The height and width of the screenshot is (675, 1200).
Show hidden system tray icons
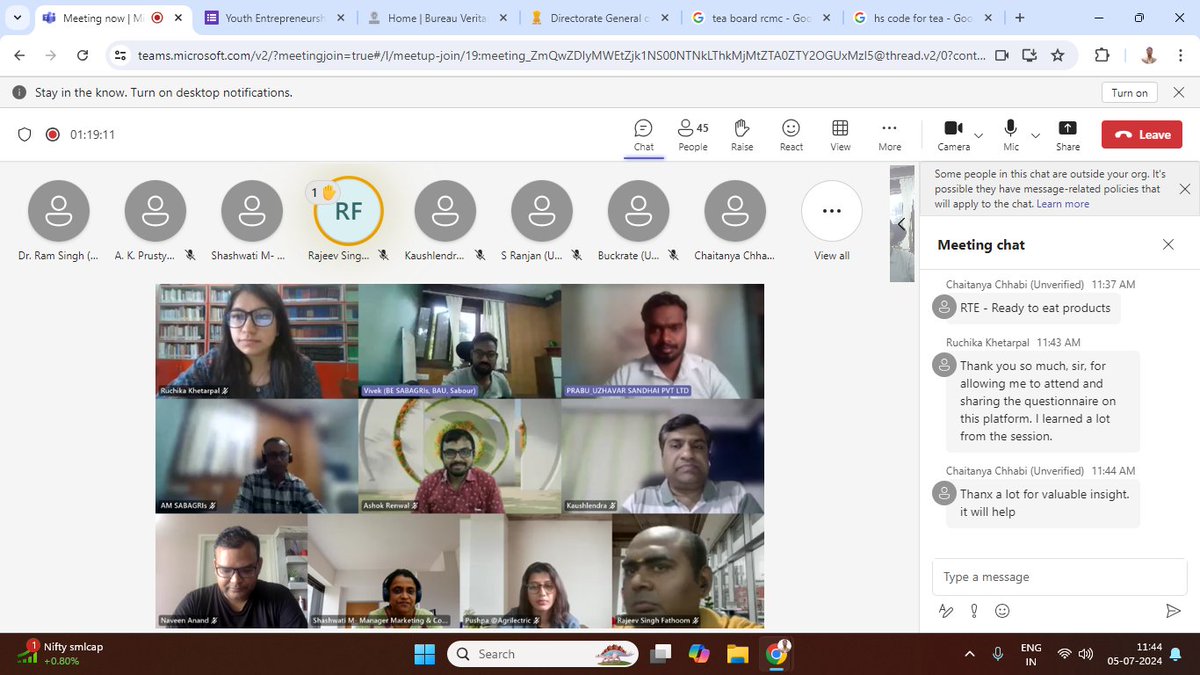969,653
